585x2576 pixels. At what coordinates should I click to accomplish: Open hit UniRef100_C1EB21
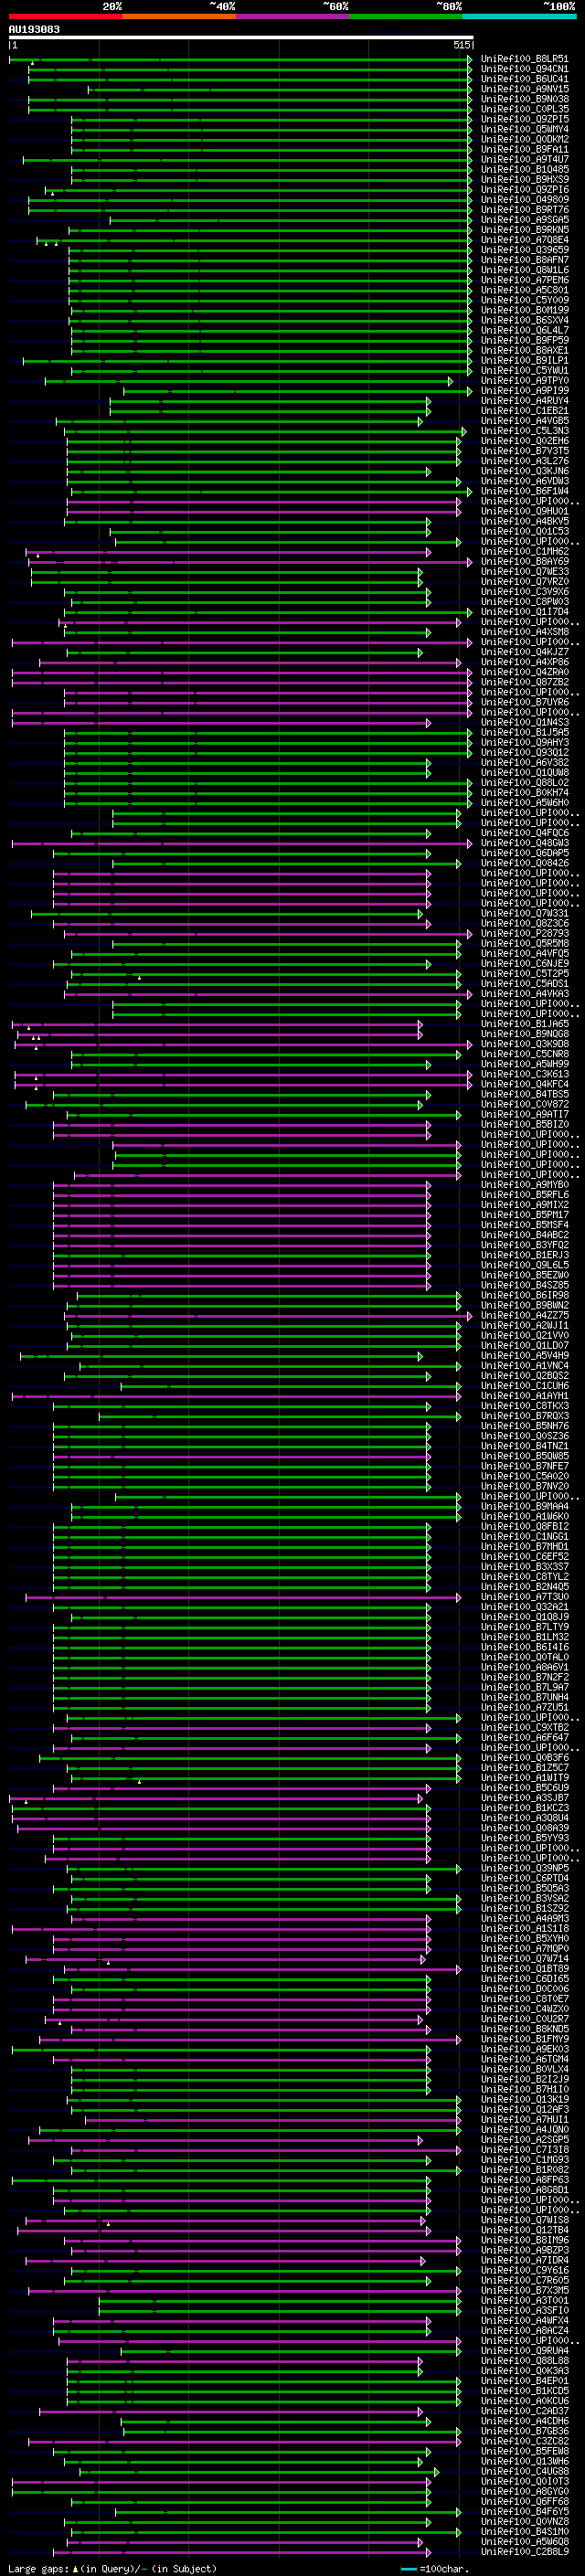click(525, 411)
